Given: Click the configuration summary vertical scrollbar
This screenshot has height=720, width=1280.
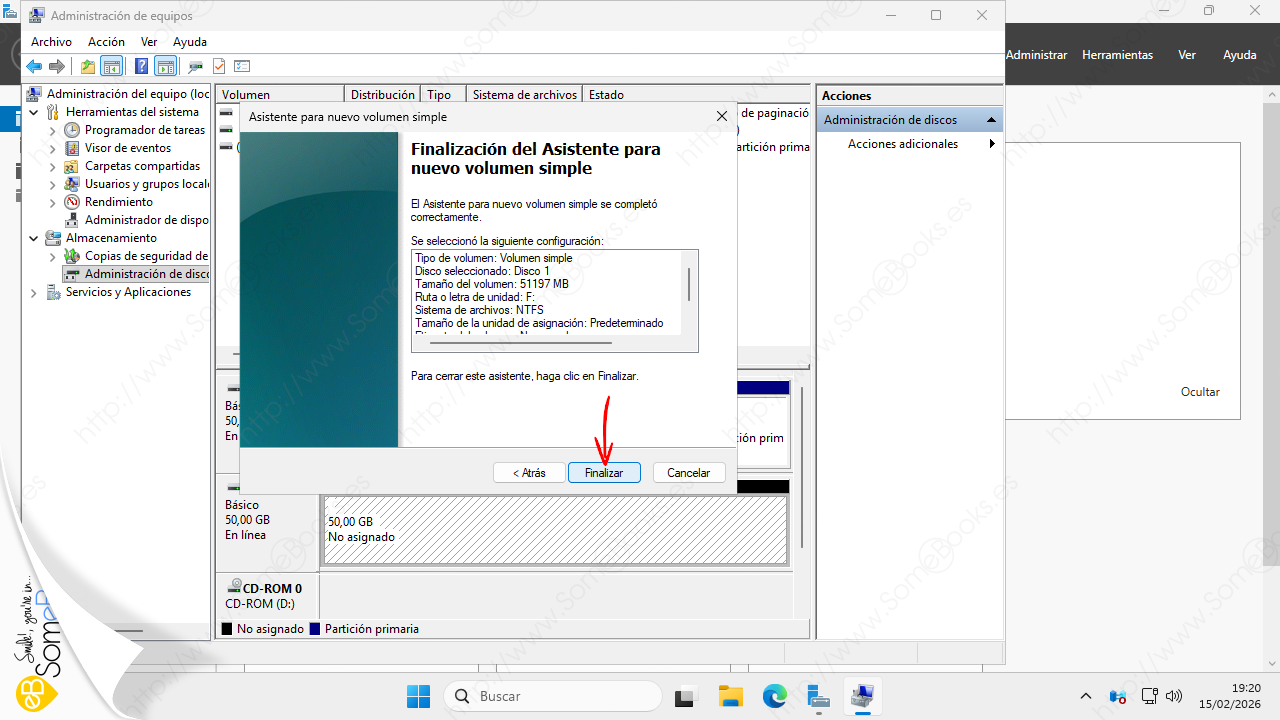Looking at the screenshot, I should coord(688,285).
